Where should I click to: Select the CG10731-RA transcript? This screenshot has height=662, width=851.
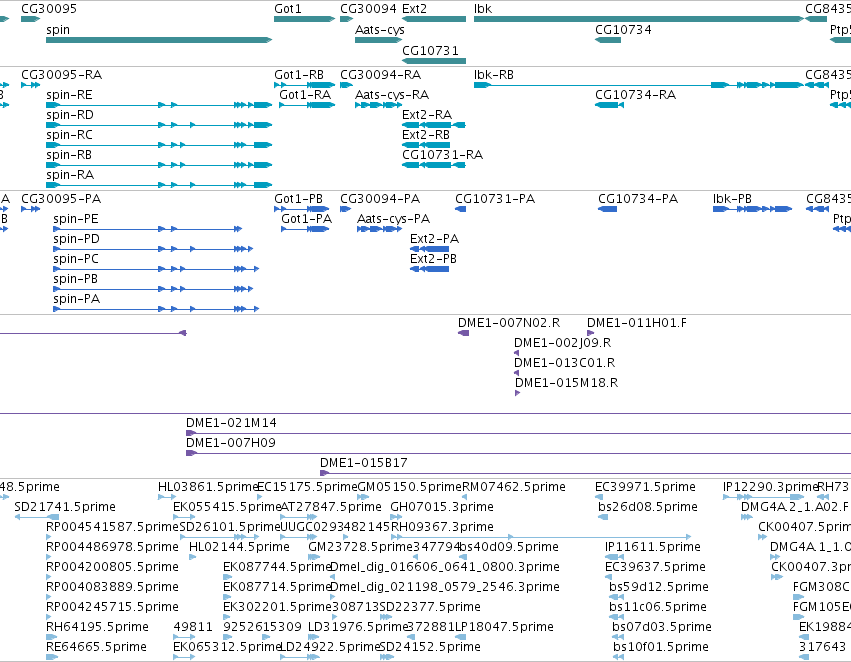pos(434,165)
